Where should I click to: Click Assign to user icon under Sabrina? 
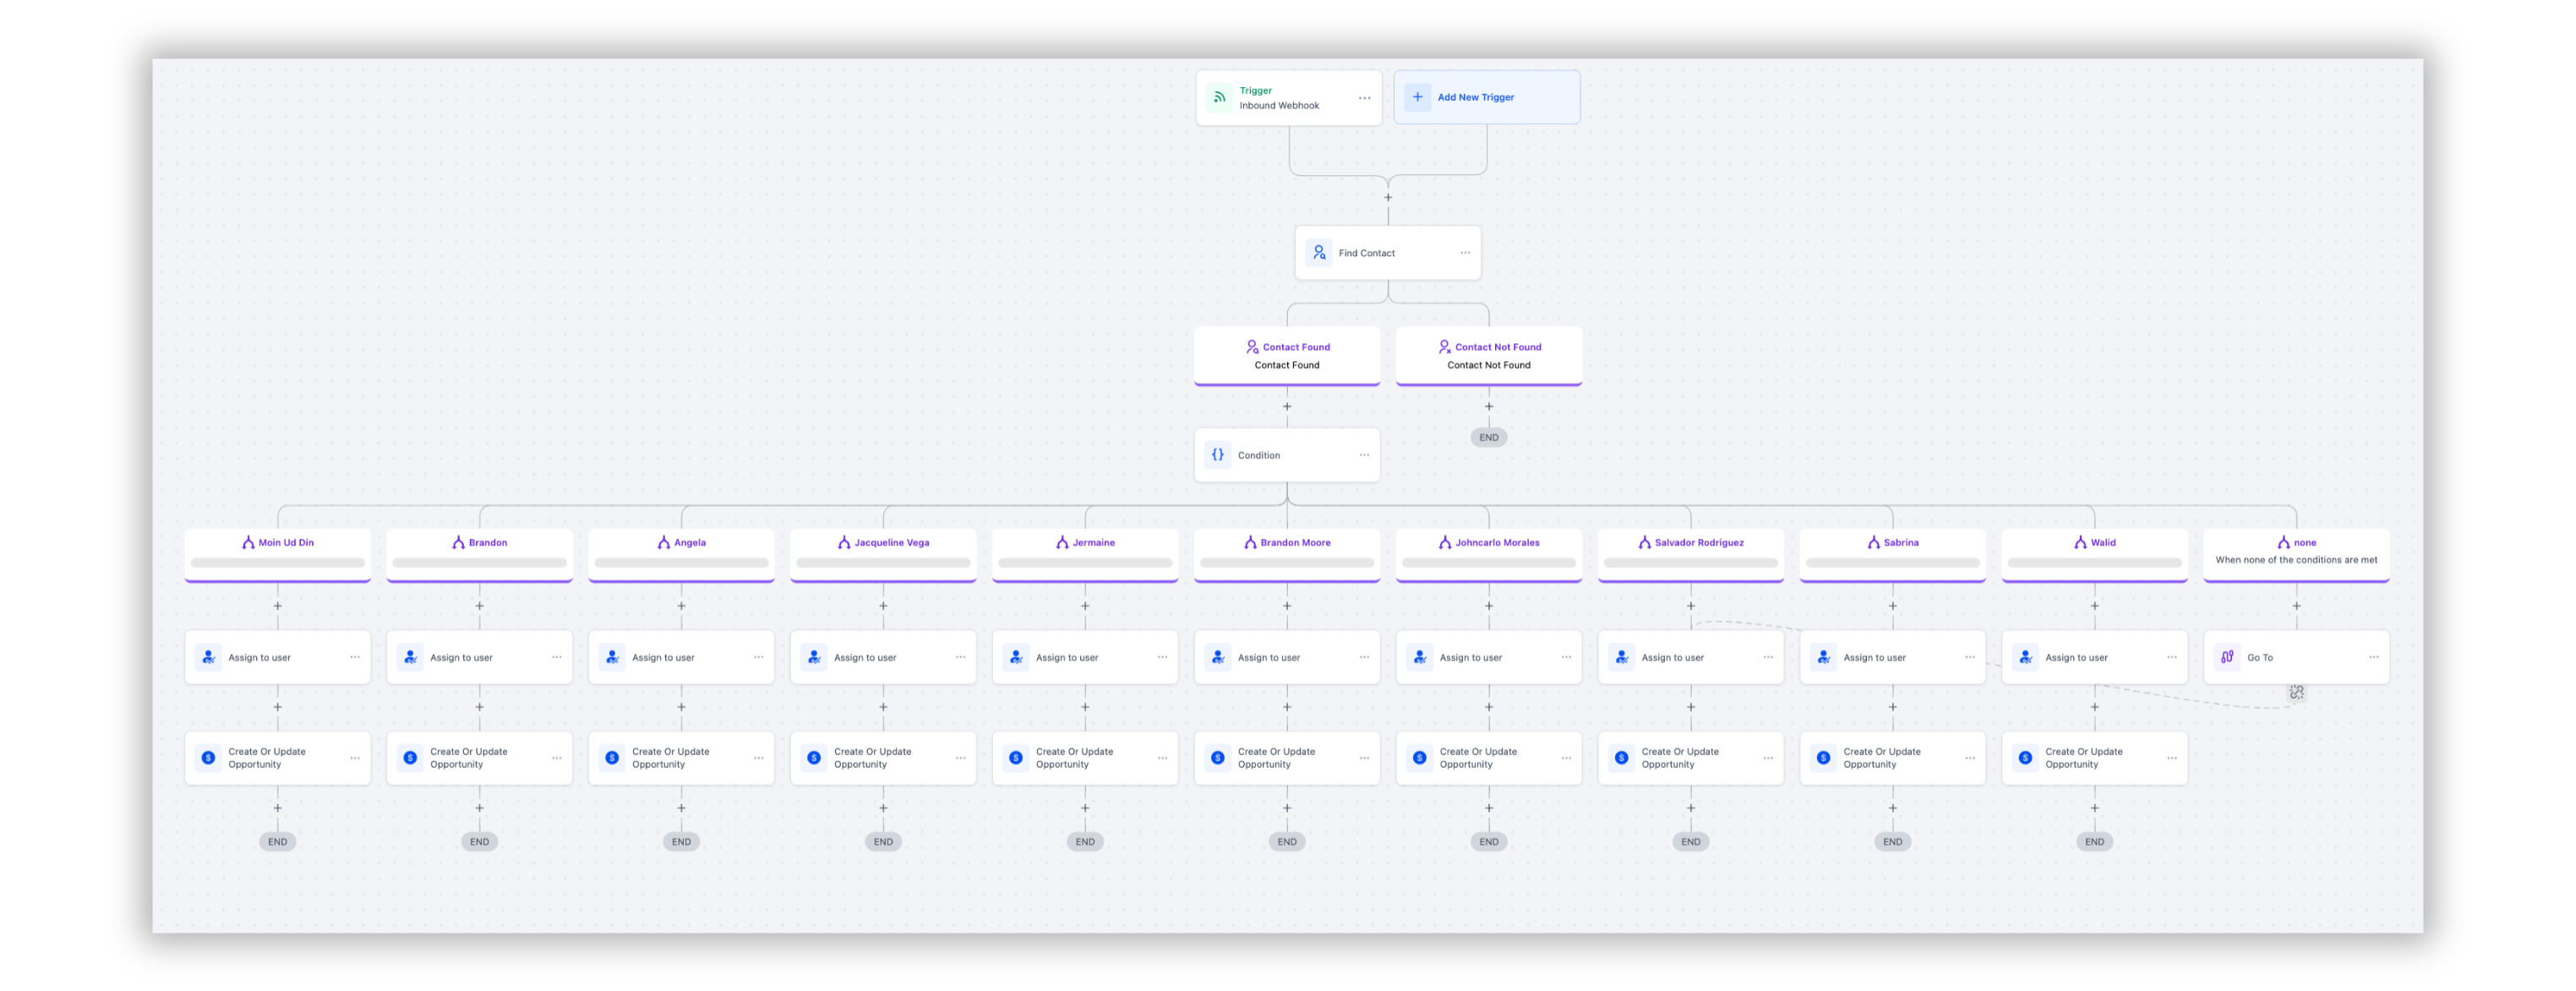(x=1824, y=657)
